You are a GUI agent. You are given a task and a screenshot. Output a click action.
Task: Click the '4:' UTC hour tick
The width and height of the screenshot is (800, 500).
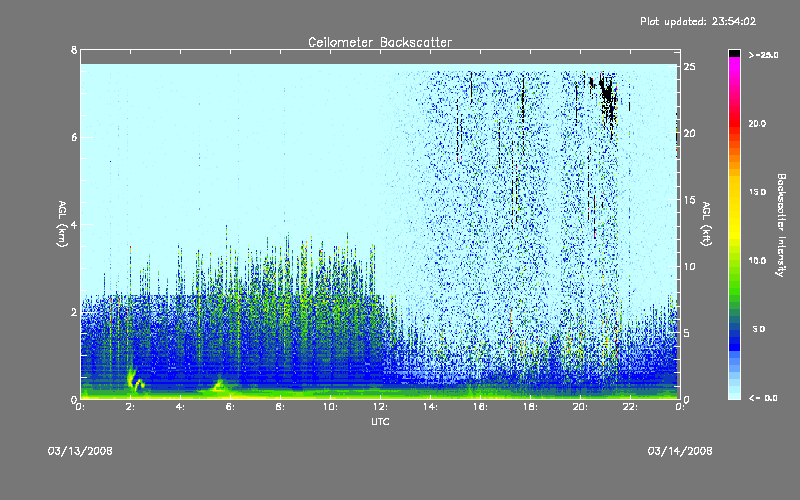[181, 407]
